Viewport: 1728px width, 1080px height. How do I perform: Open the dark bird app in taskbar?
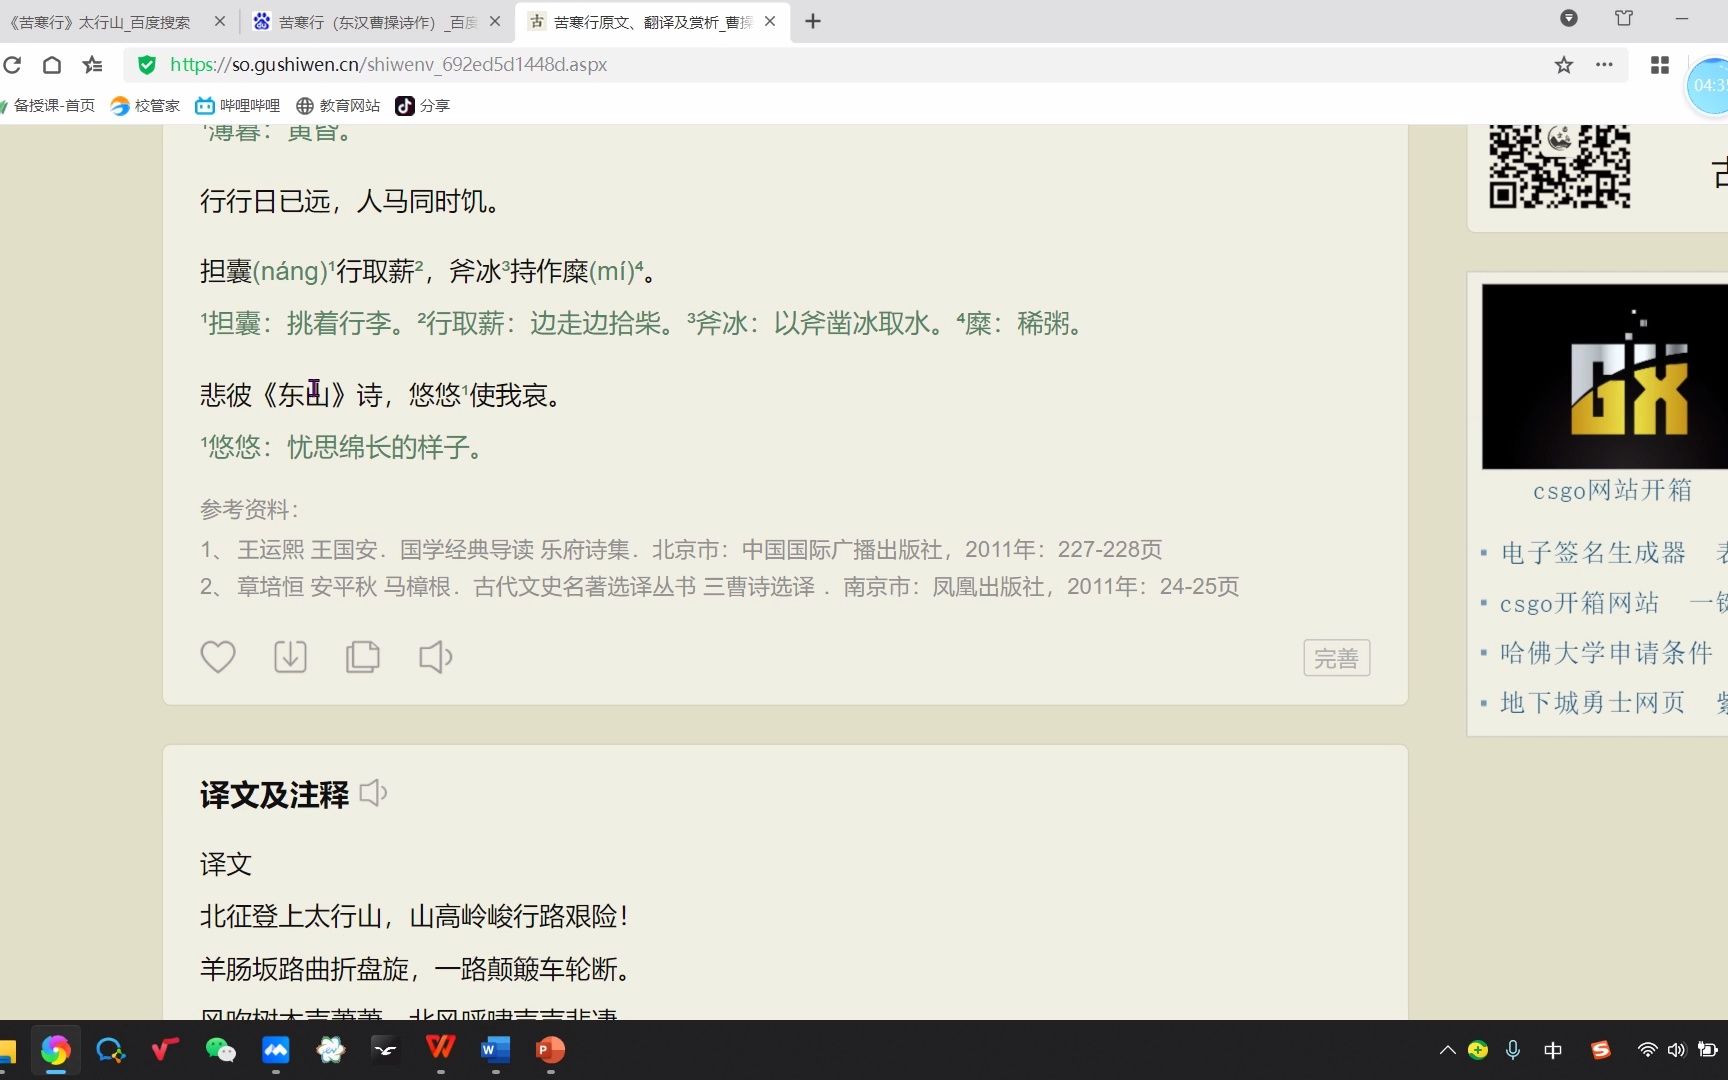(x=385, y=1050)
